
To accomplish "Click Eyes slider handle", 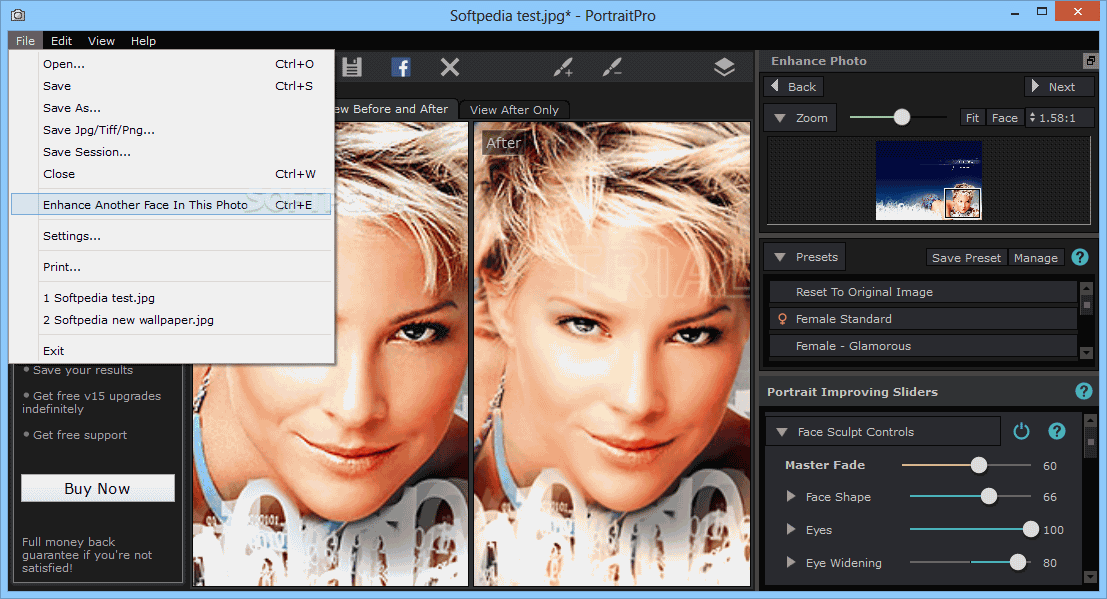I will click(x=1031, y=529).
